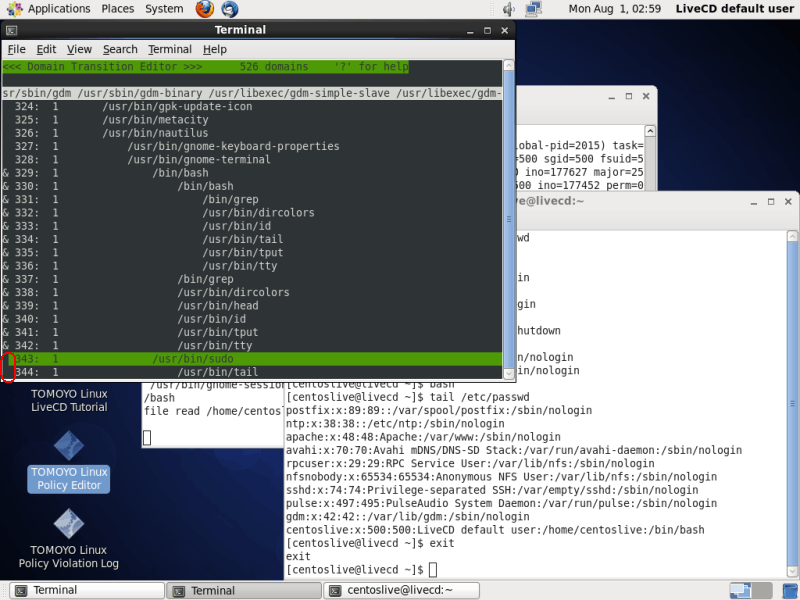Screen dimensions: 800x600
Task: Click the "'?' for help" hint text
Action: [371, 67]
